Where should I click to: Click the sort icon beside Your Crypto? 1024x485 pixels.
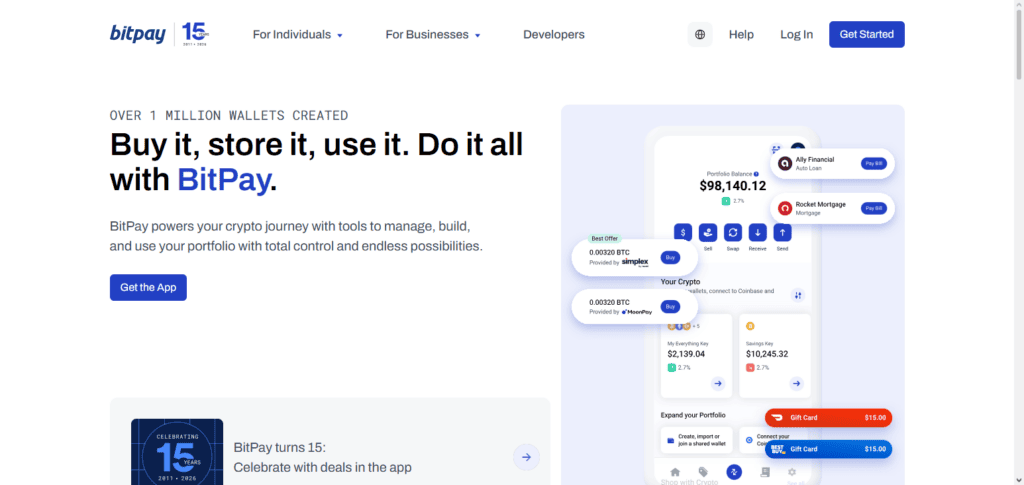[798, 295]
